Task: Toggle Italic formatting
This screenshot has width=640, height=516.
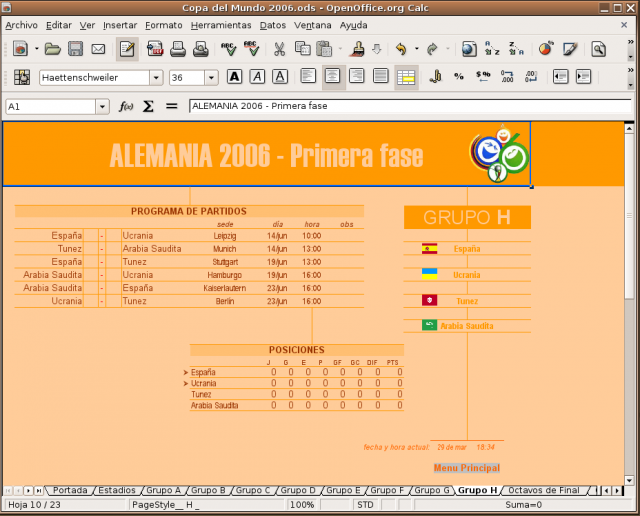Action: point(257,77)
